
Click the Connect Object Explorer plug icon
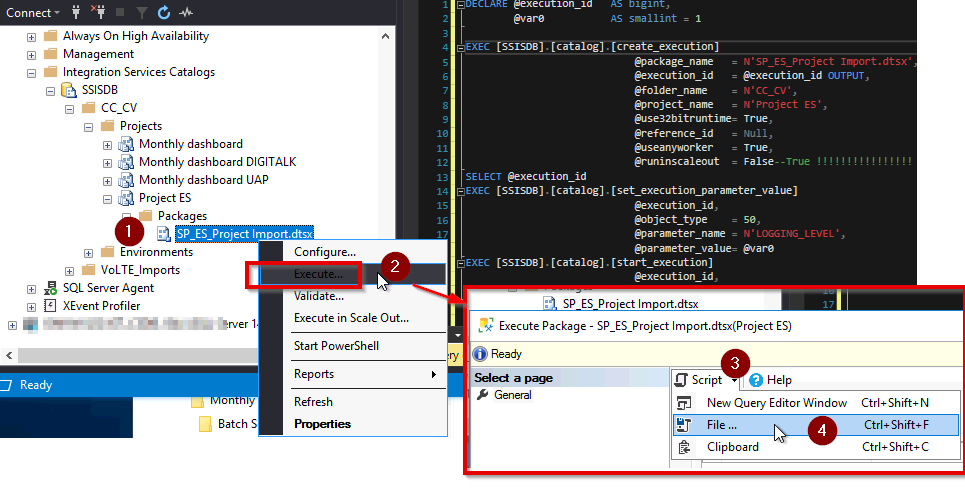[x=76, y=12]
